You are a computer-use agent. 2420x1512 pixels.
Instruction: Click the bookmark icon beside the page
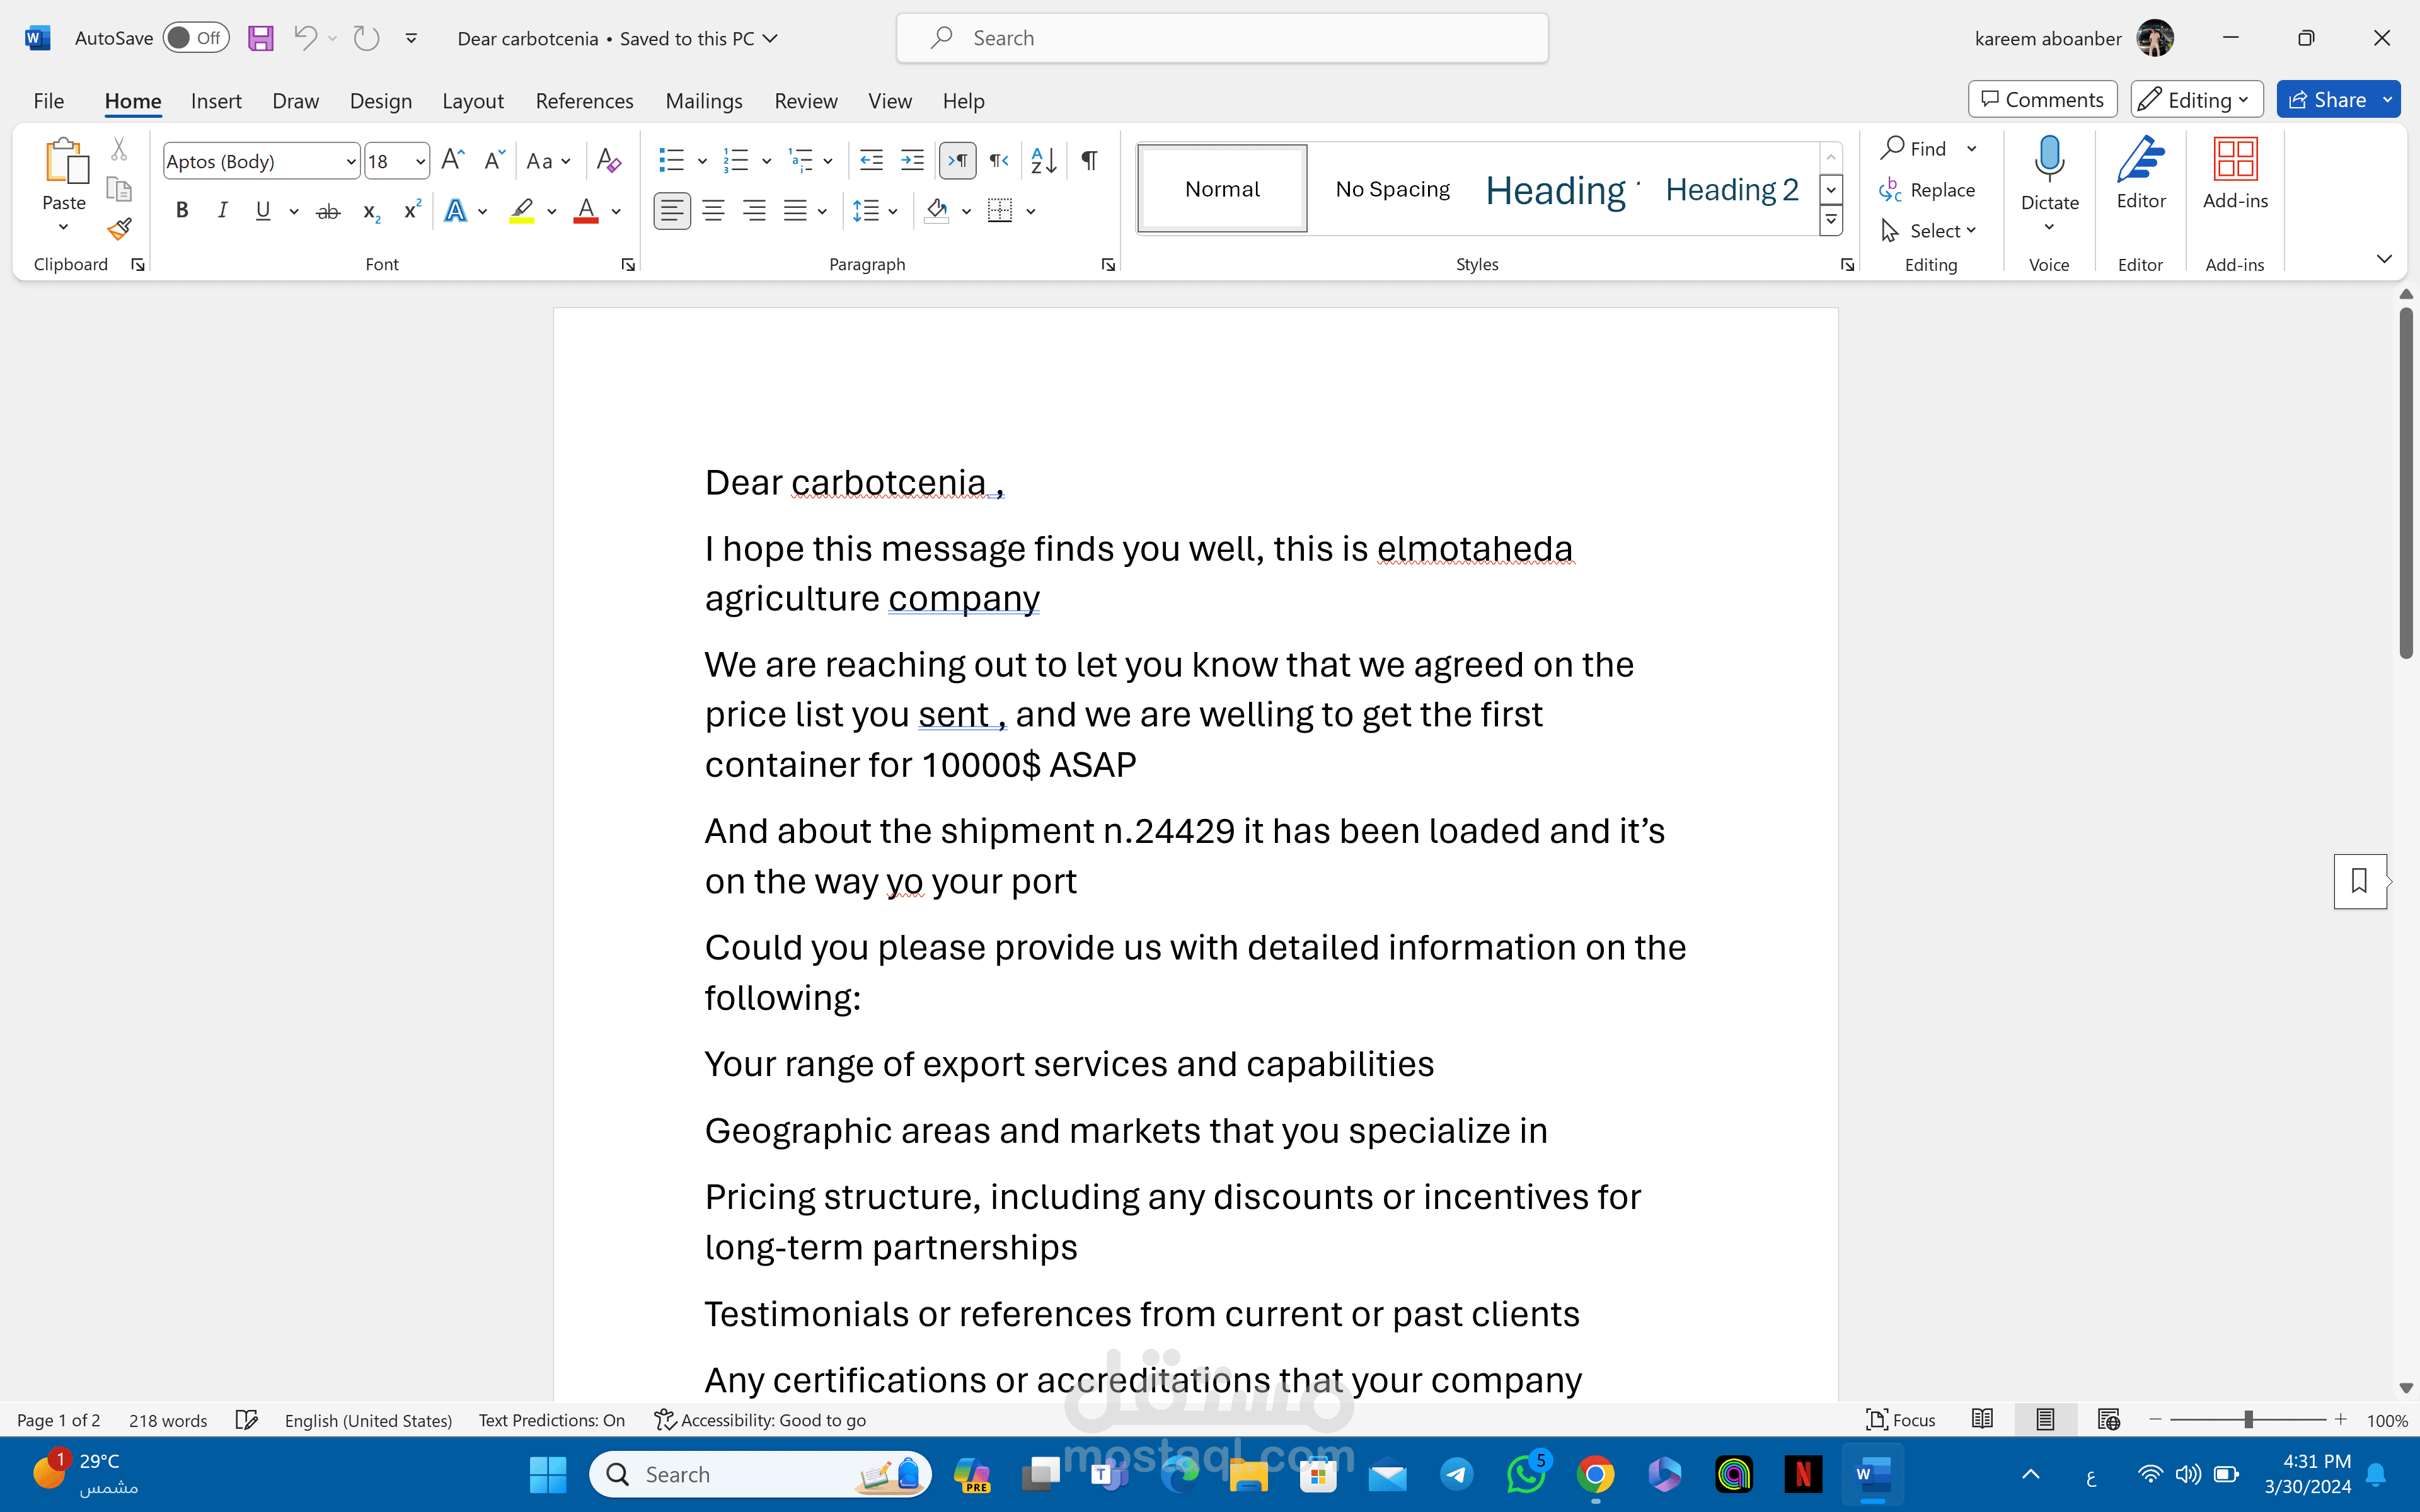click(x=2360, y=881)
